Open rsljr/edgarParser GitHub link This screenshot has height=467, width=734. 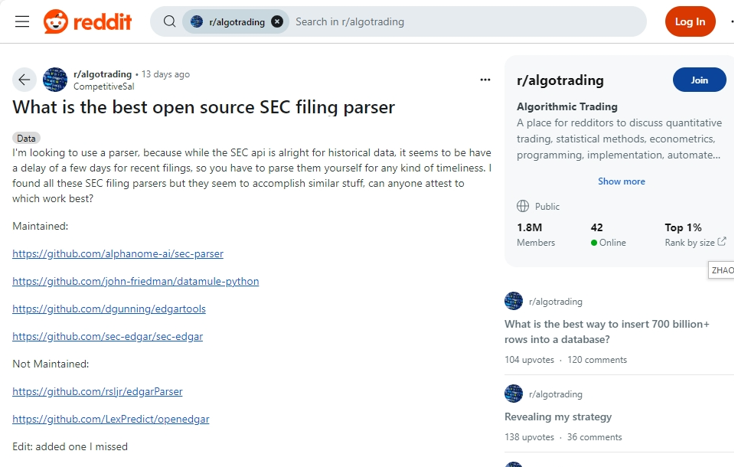coord(97,392)
